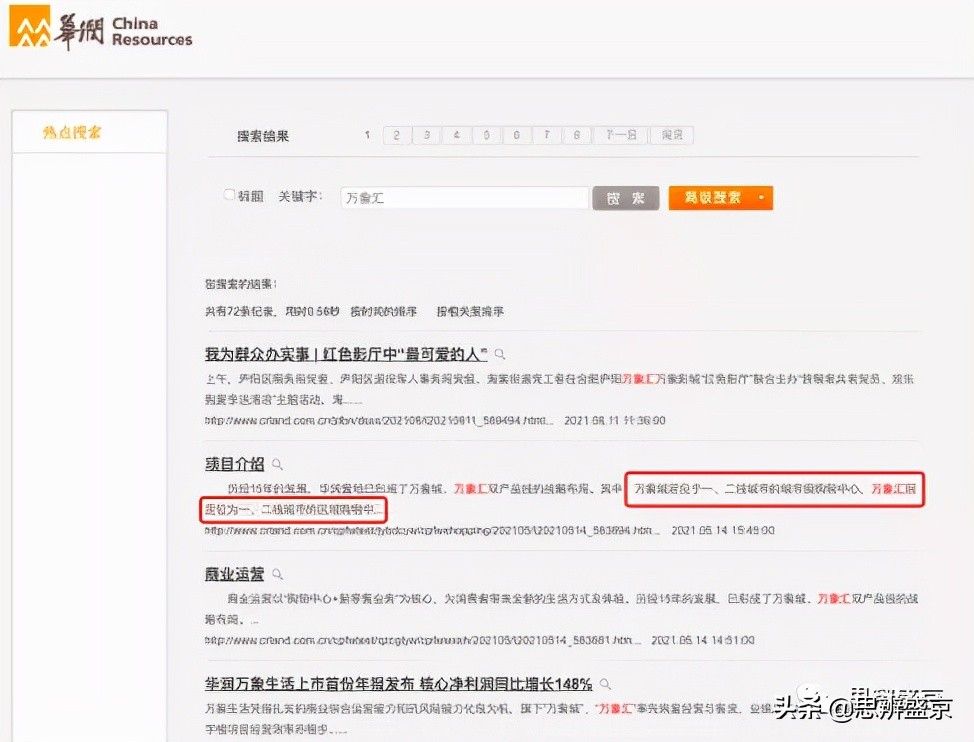Click the orange advanced search button
Viewport: 974px width, 742px height.
714,197
